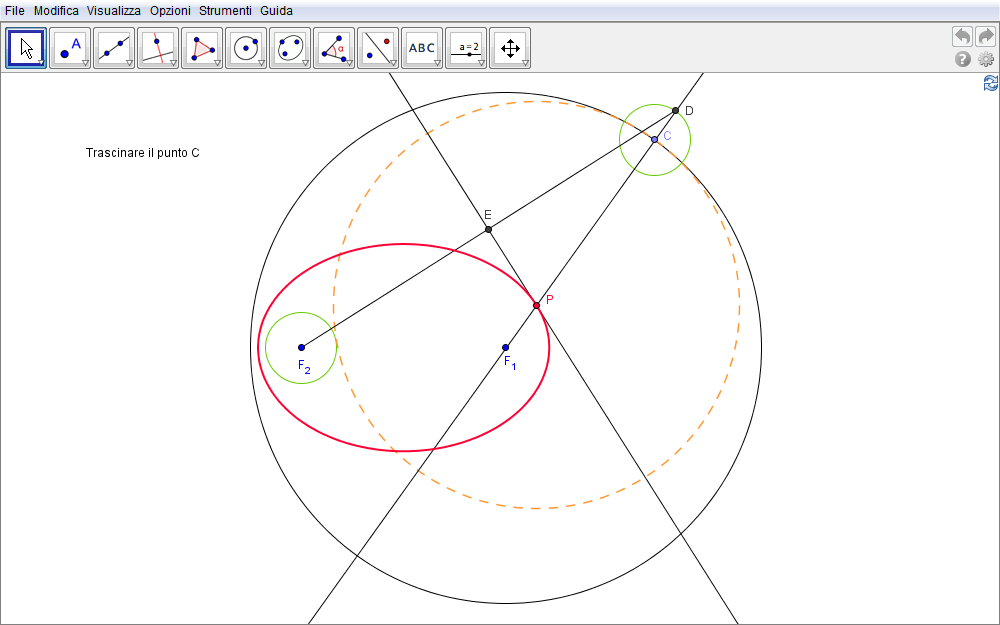The width and height of the screenshot is (1000, 625).
Task: Choose the line through two points tool
Action: click(114, 47)
